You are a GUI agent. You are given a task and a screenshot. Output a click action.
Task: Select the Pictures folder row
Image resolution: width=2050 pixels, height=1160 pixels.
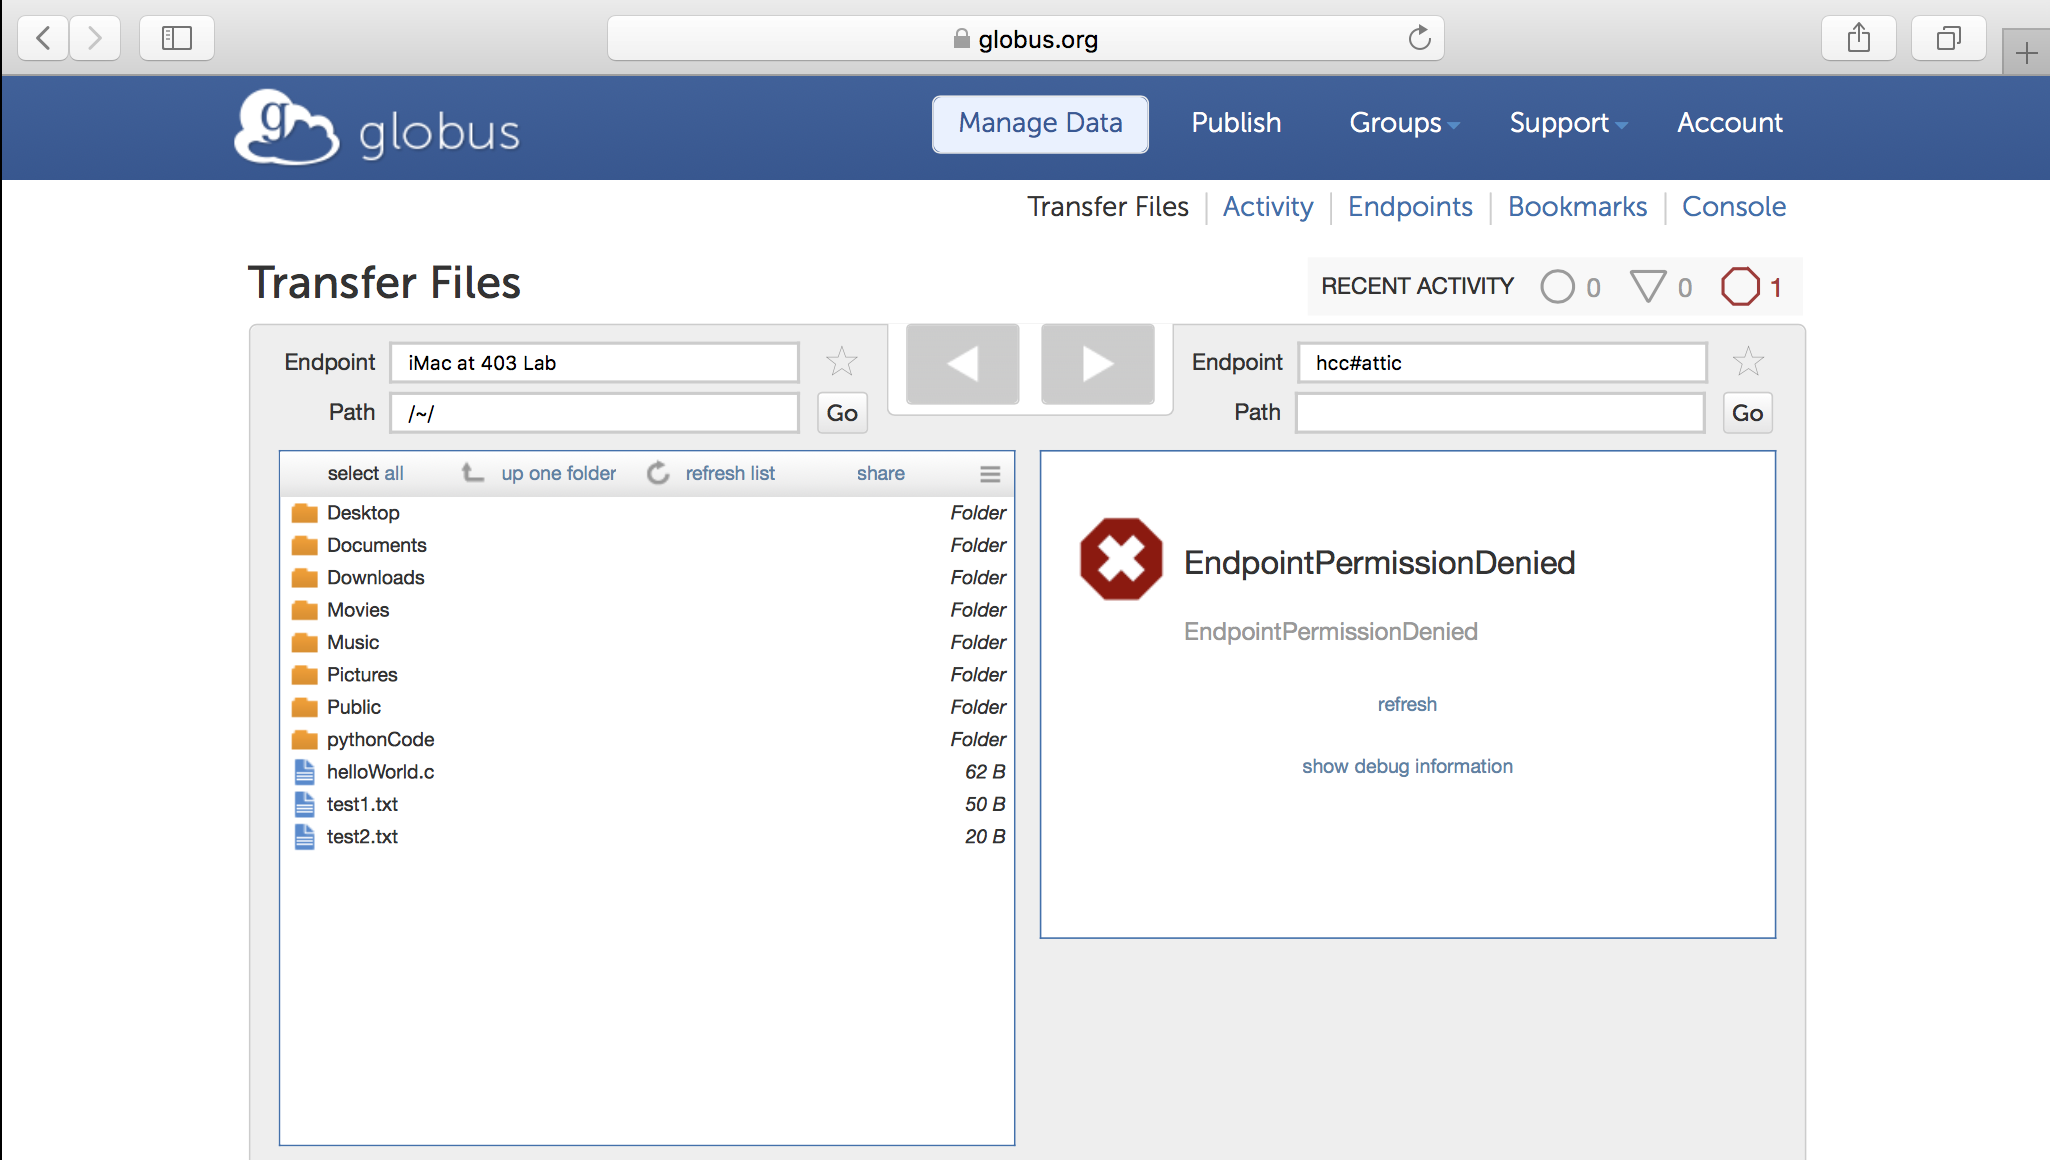coord(647,675)
